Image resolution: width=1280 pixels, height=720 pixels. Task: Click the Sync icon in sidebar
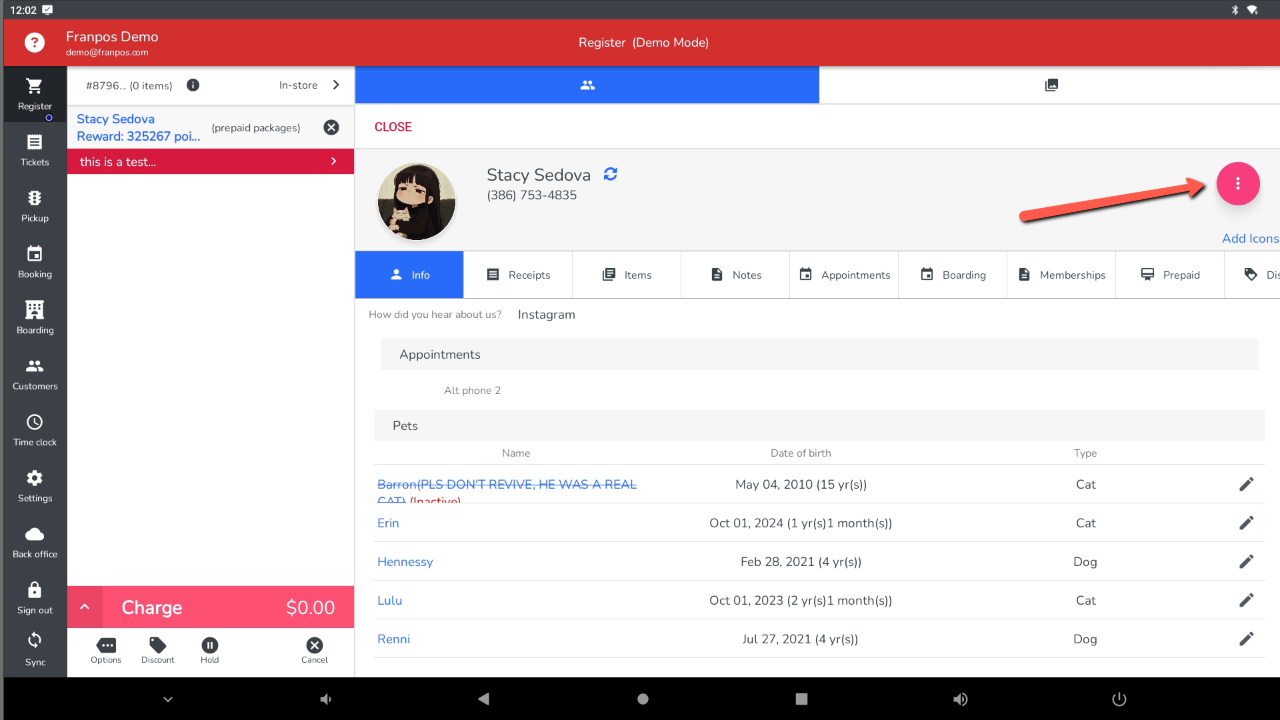[35, 646]
